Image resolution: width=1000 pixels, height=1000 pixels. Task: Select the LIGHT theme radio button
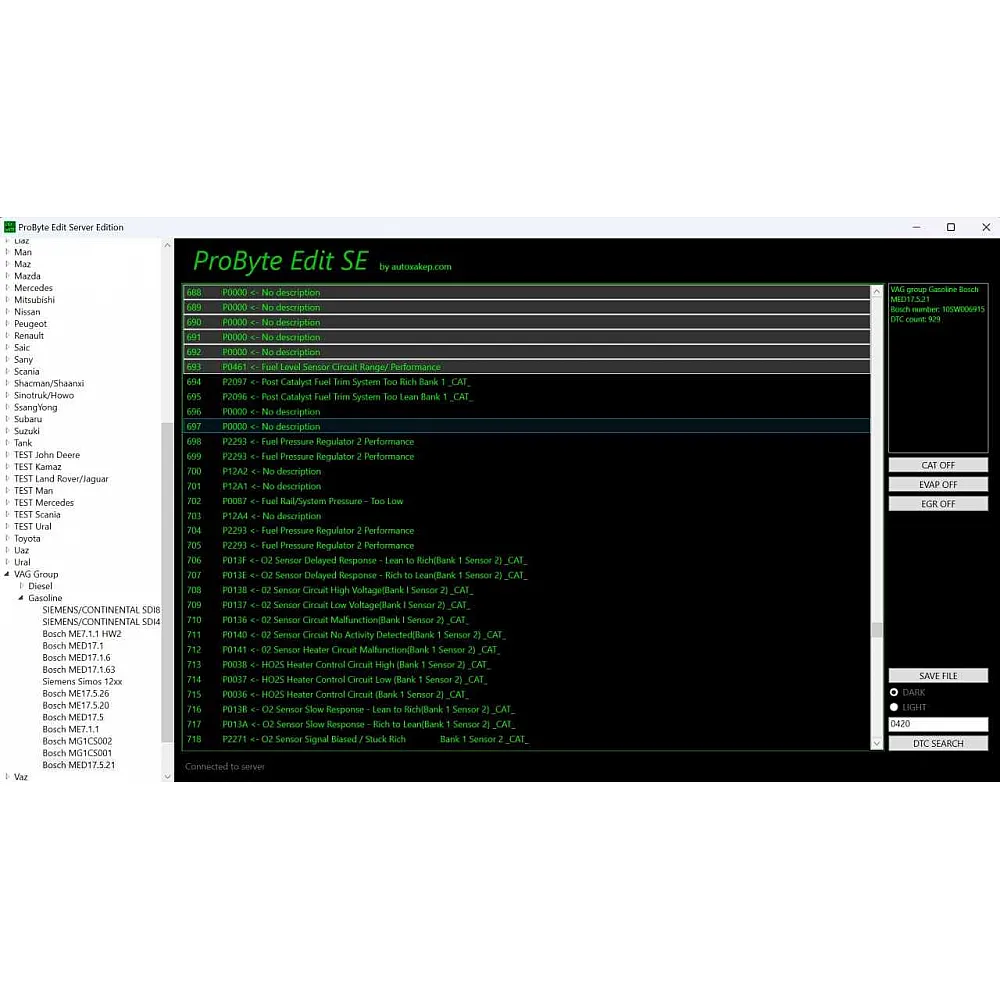point(894,707)
